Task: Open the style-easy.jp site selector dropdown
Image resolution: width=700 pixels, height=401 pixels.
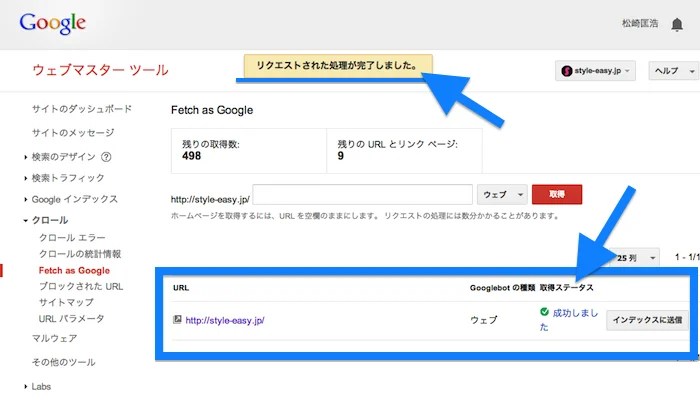Action: point(595,71)
